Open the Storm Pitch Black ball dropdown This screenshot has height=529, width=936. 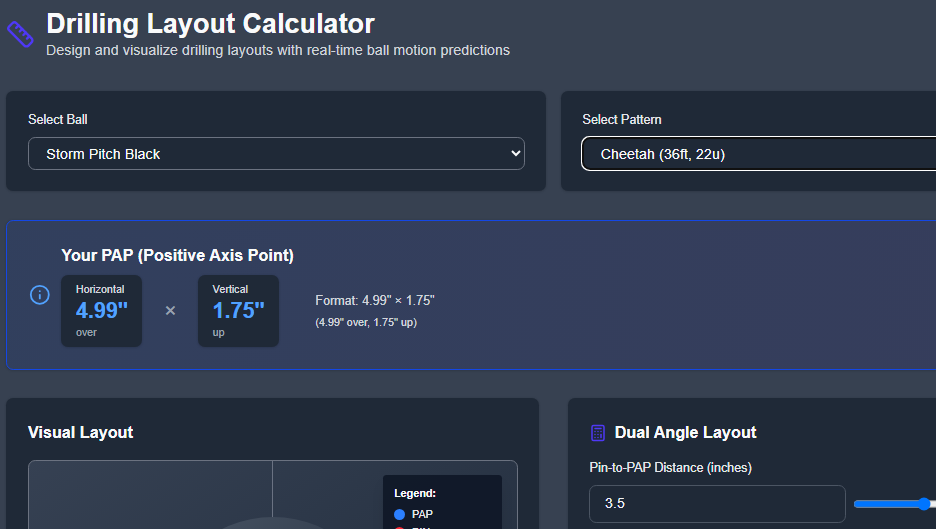276,154
